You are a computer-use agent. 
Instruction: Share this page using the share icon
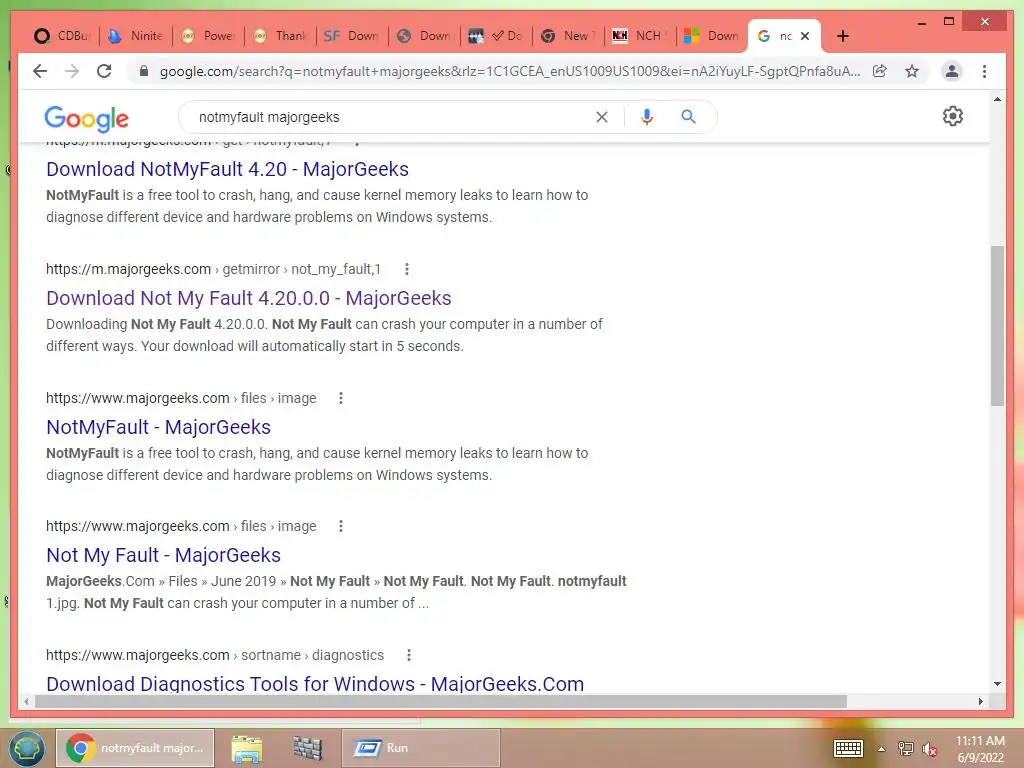[x=880, y=71]
